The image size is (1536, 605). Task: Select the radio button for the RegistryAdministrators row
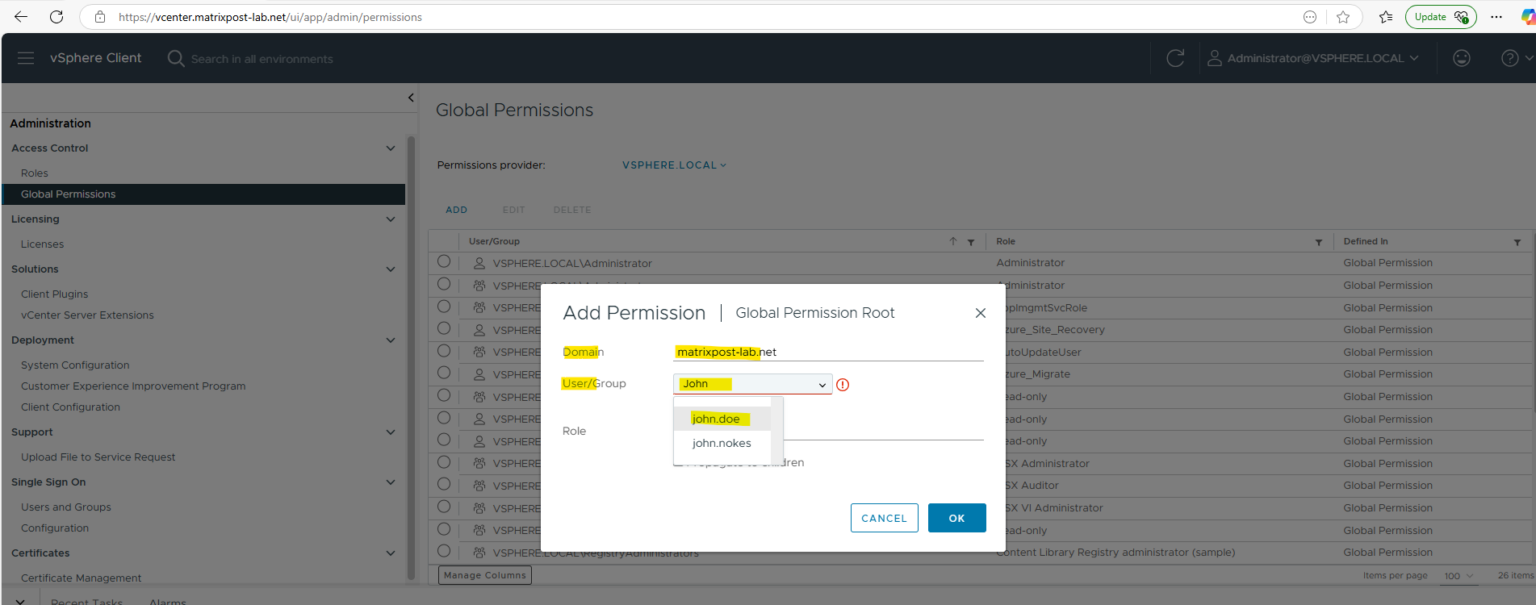coord(444,552)
